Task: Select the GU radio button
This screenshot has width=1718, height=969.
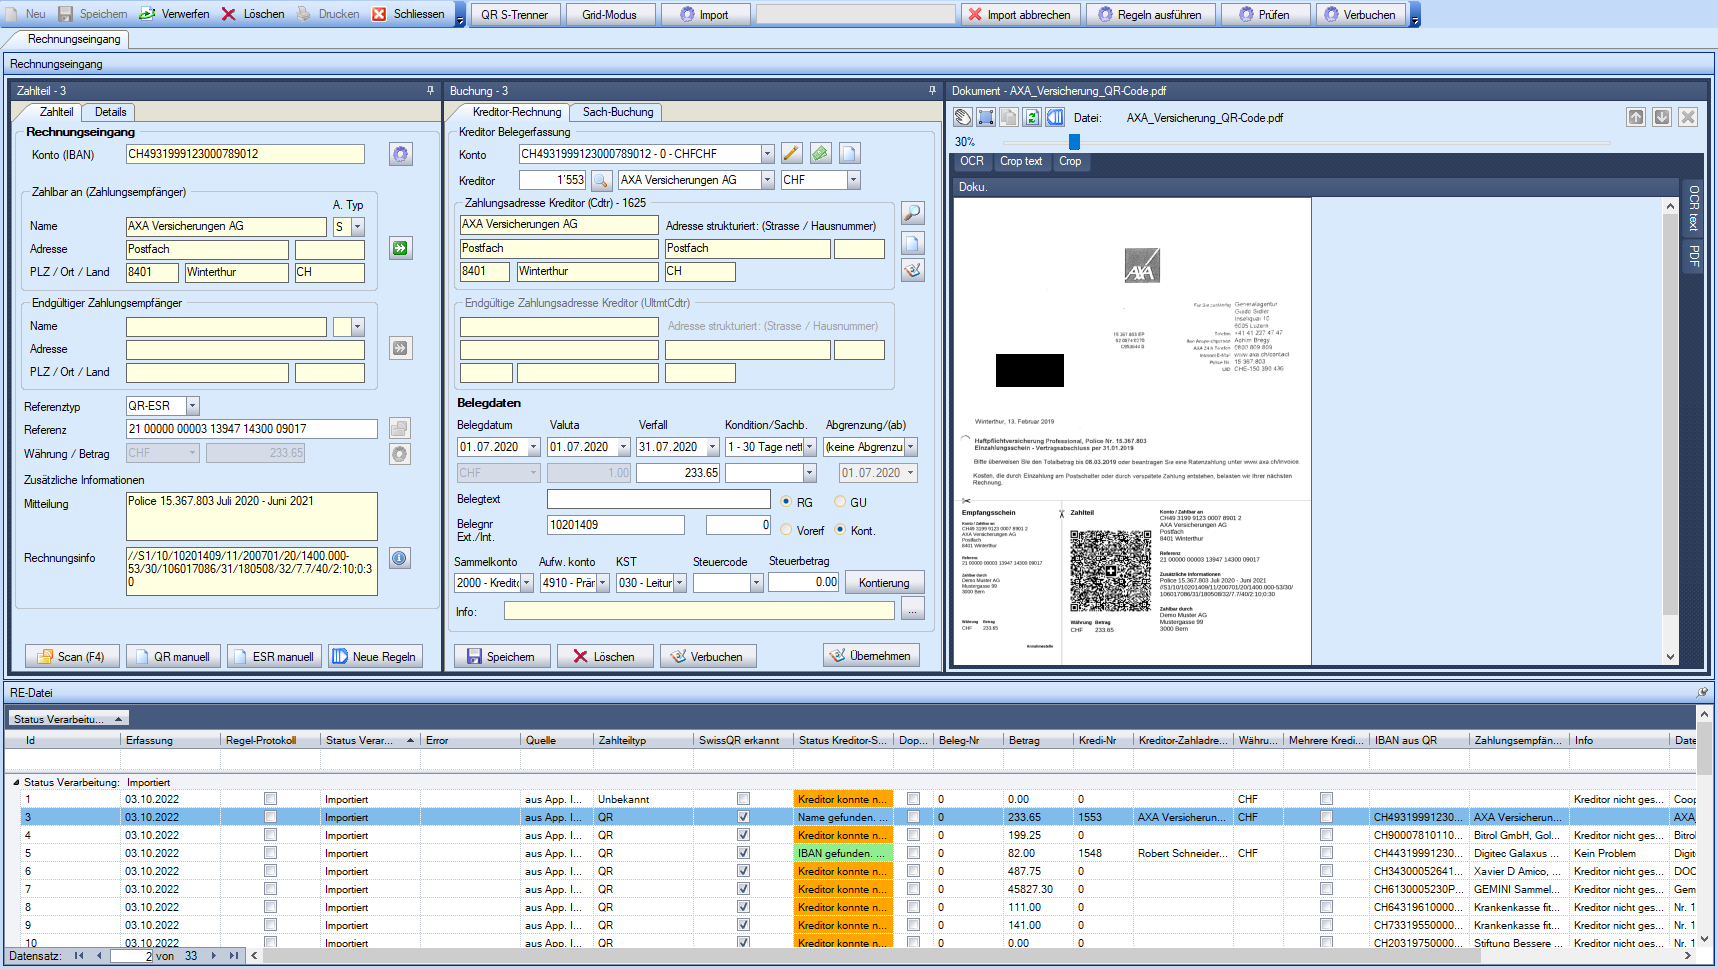Action: (840, 502)
